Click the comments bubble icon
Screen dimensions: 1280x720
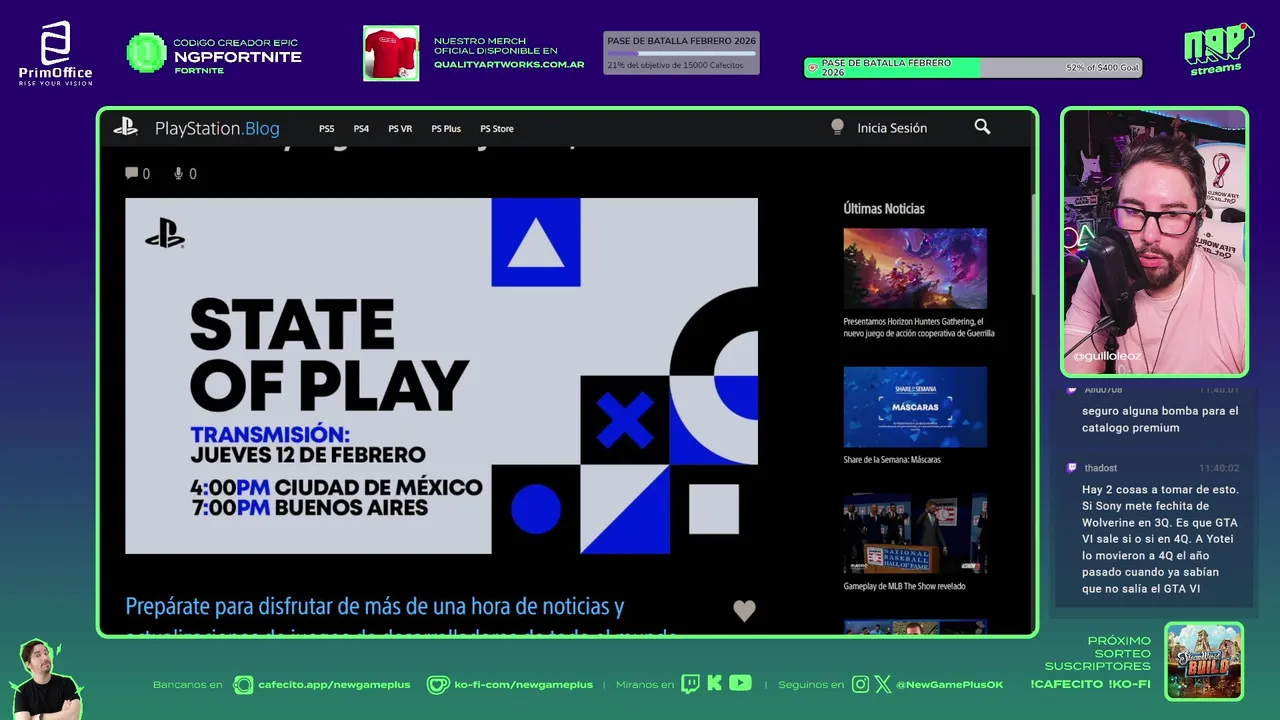(131, 173)
